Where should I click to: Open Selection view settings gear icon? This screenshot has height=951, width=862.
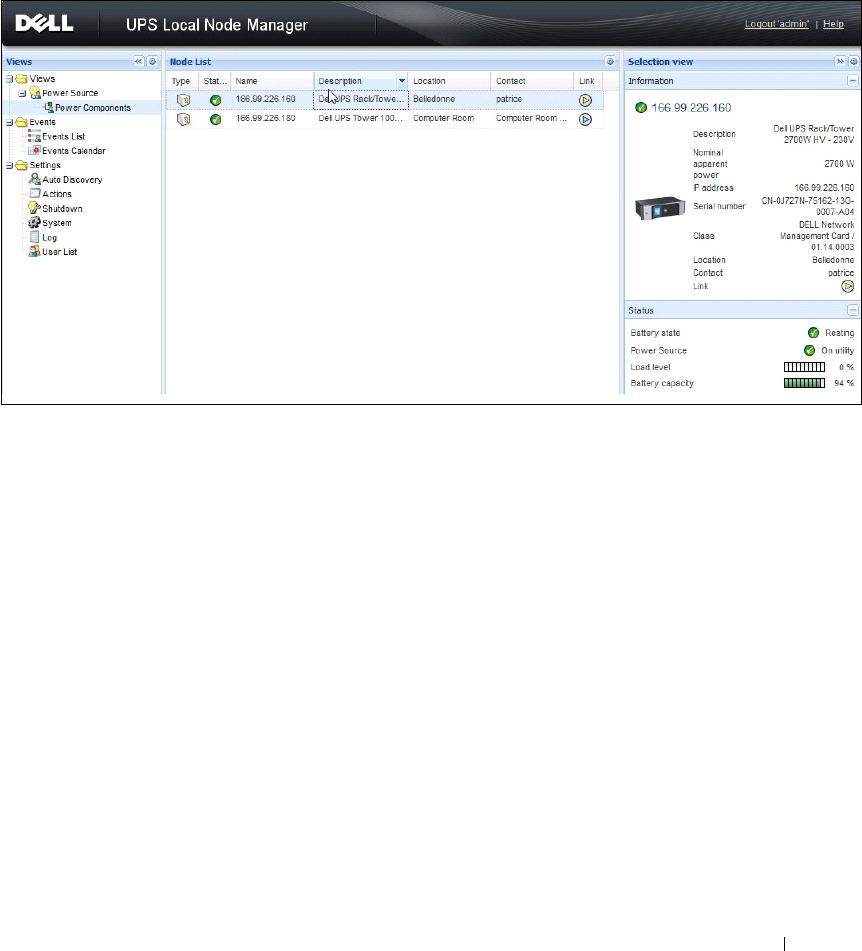pos(853,61)
